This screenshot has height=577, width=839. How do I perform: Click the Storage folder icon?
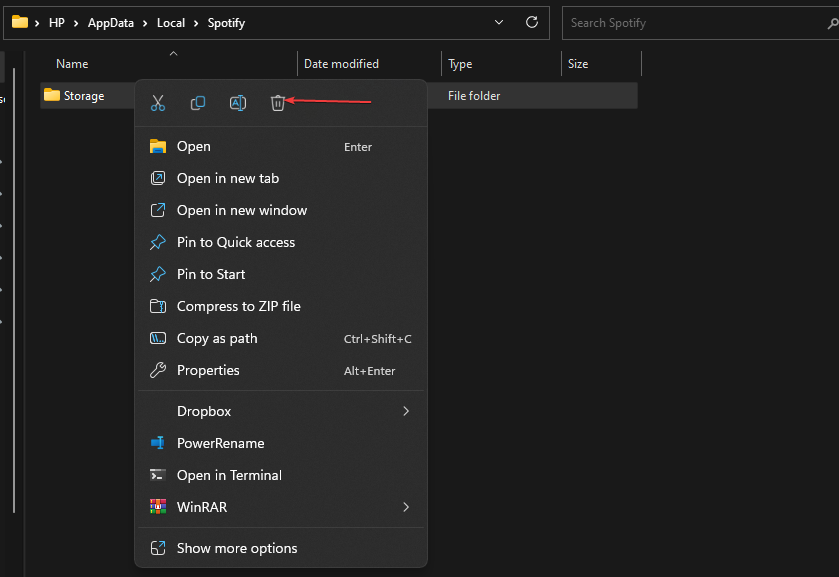(x=52, y=95)
